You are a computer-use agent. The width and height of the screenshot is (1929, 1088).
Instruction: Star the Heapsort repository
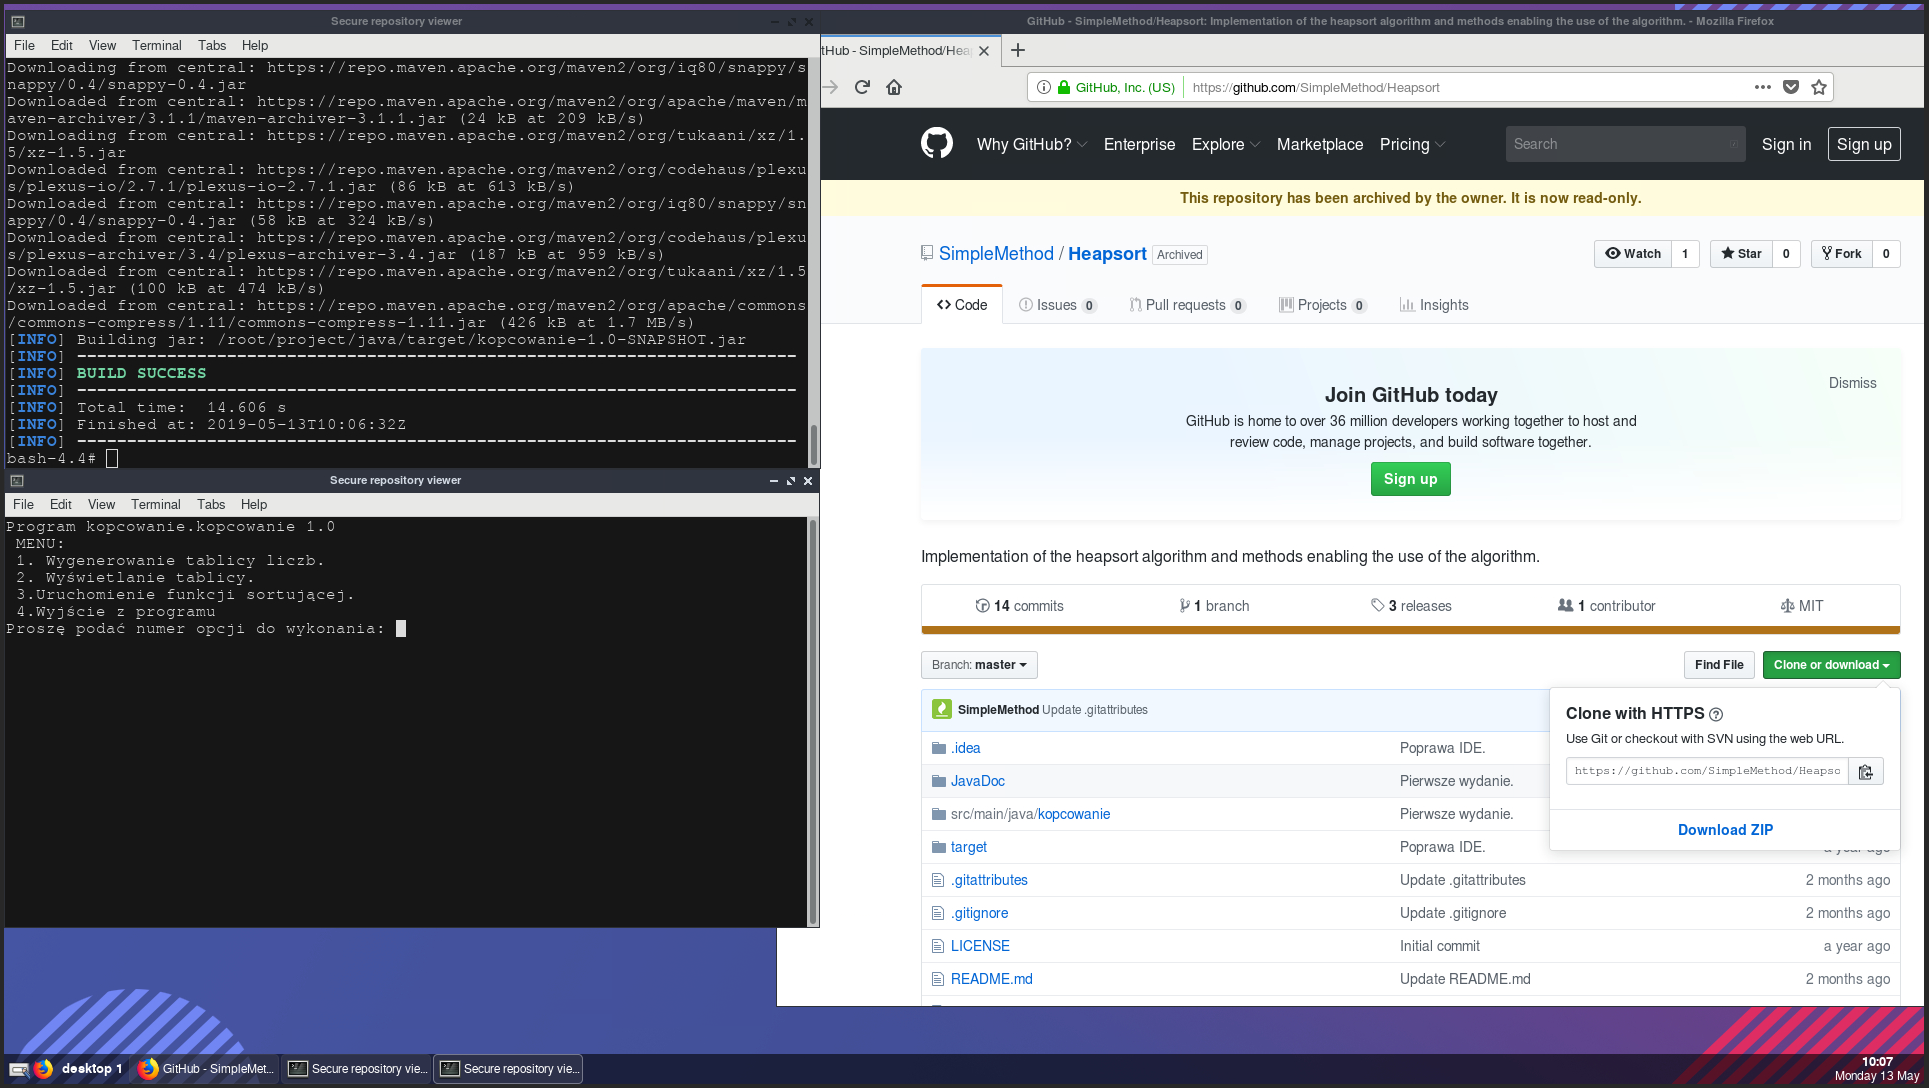pos(1741,254)
